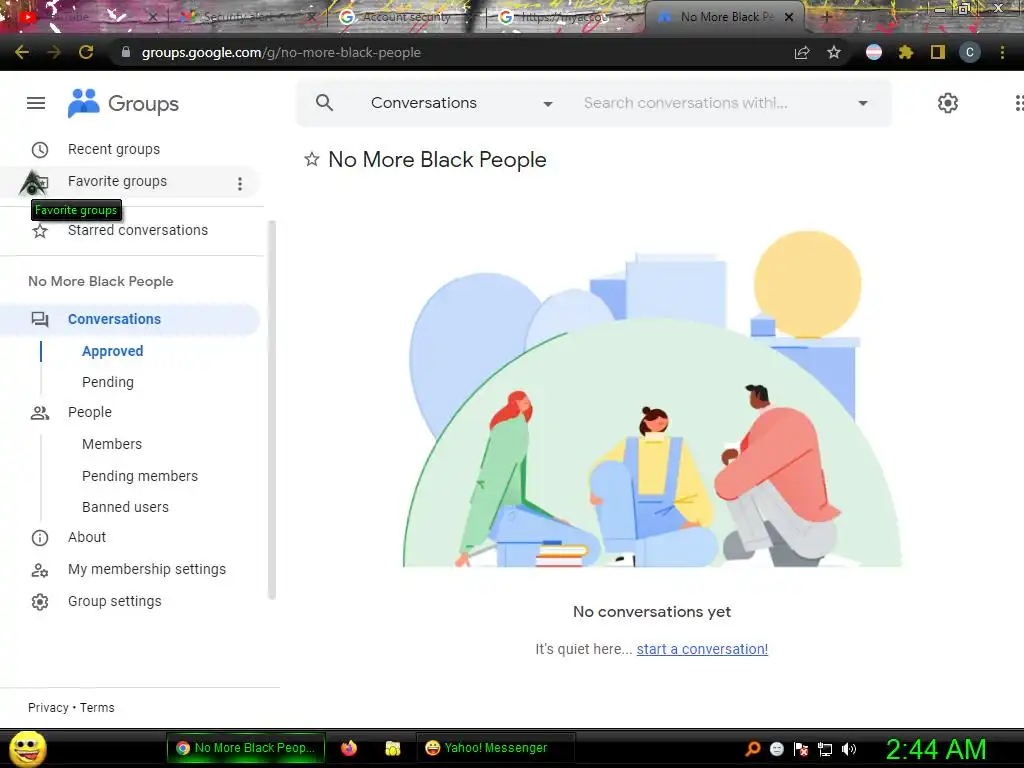Click the volume speaker tray icon

click(x=849, y=749)
